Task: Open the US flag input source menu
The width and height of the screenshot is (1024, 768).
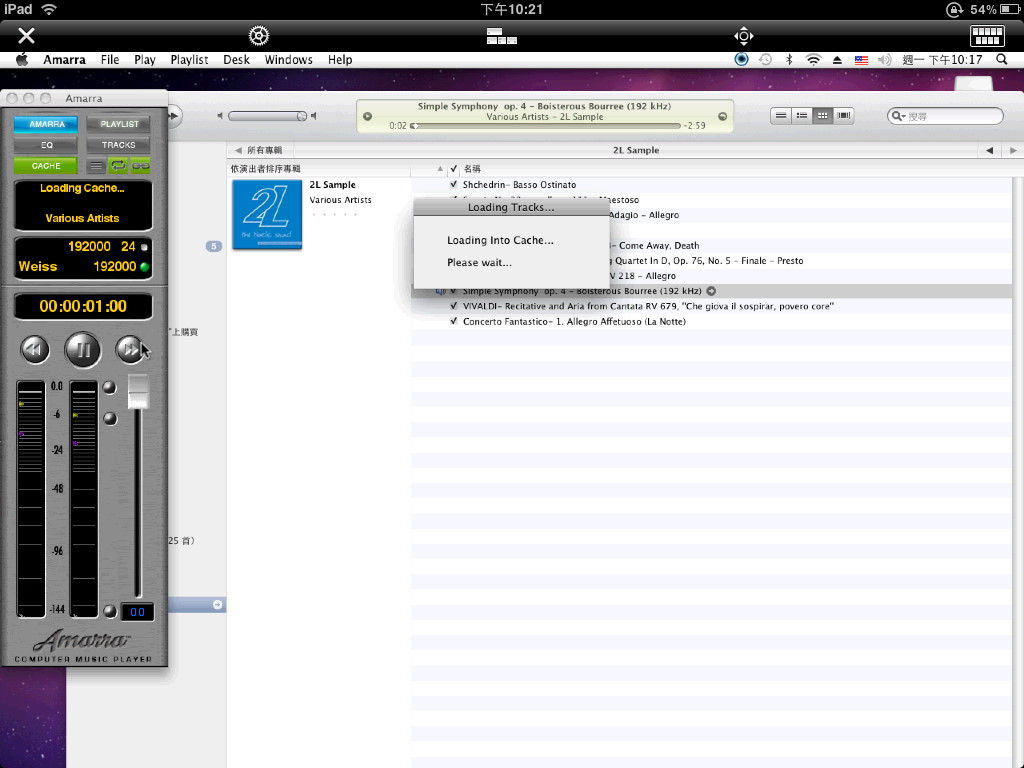Action: tap(861, 59)
